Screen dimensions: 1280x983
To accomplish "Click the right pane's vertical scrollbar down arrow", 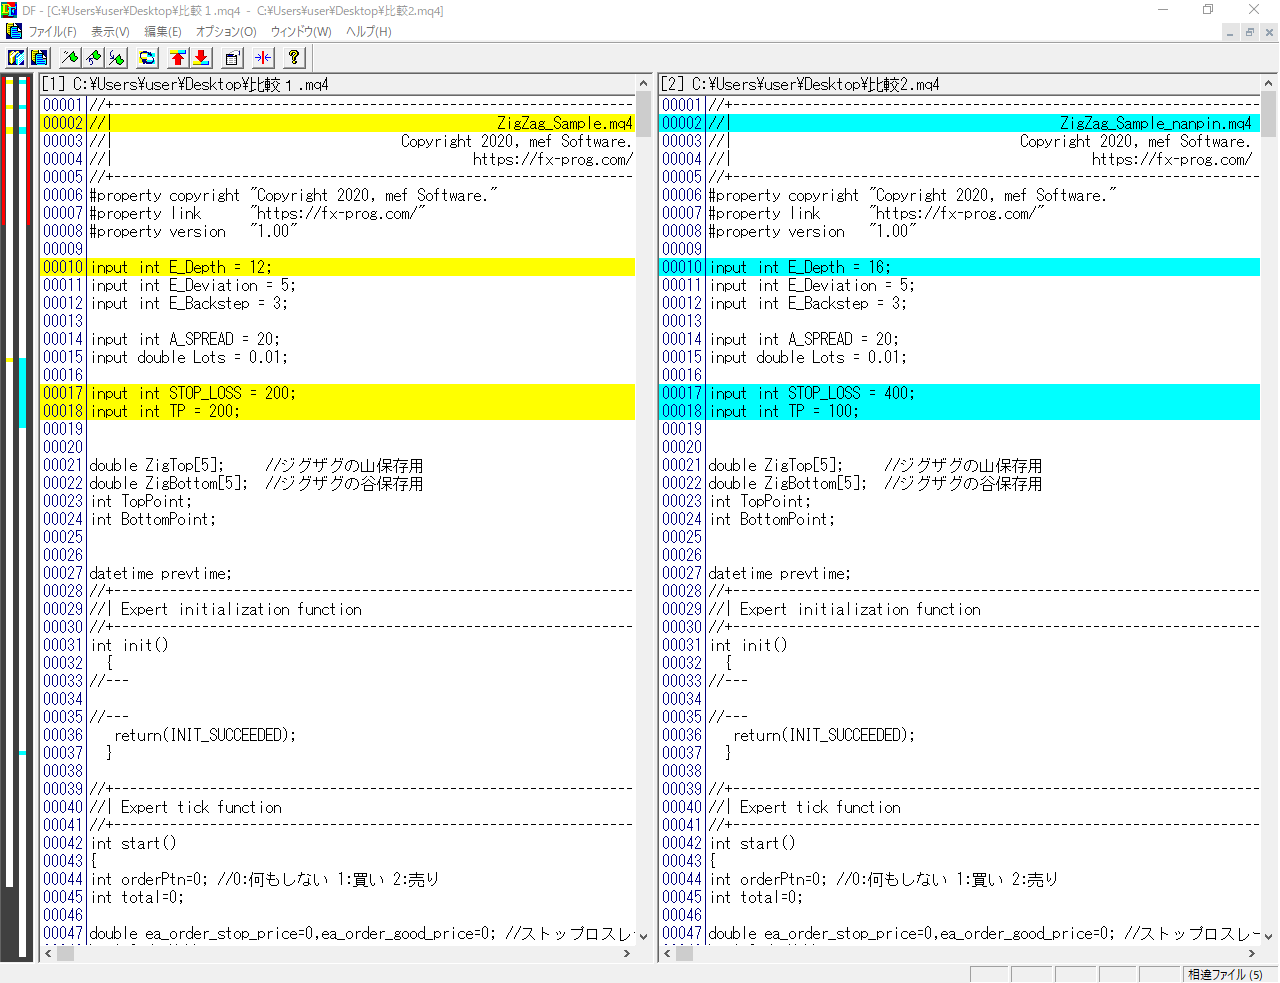I will click(x=1268, y=936).
